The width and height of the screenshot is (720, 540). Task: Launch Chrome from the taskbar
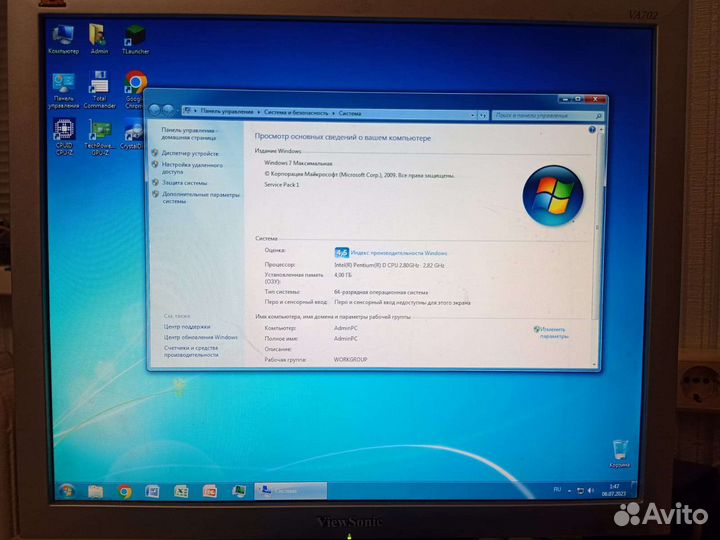(124, 492)
